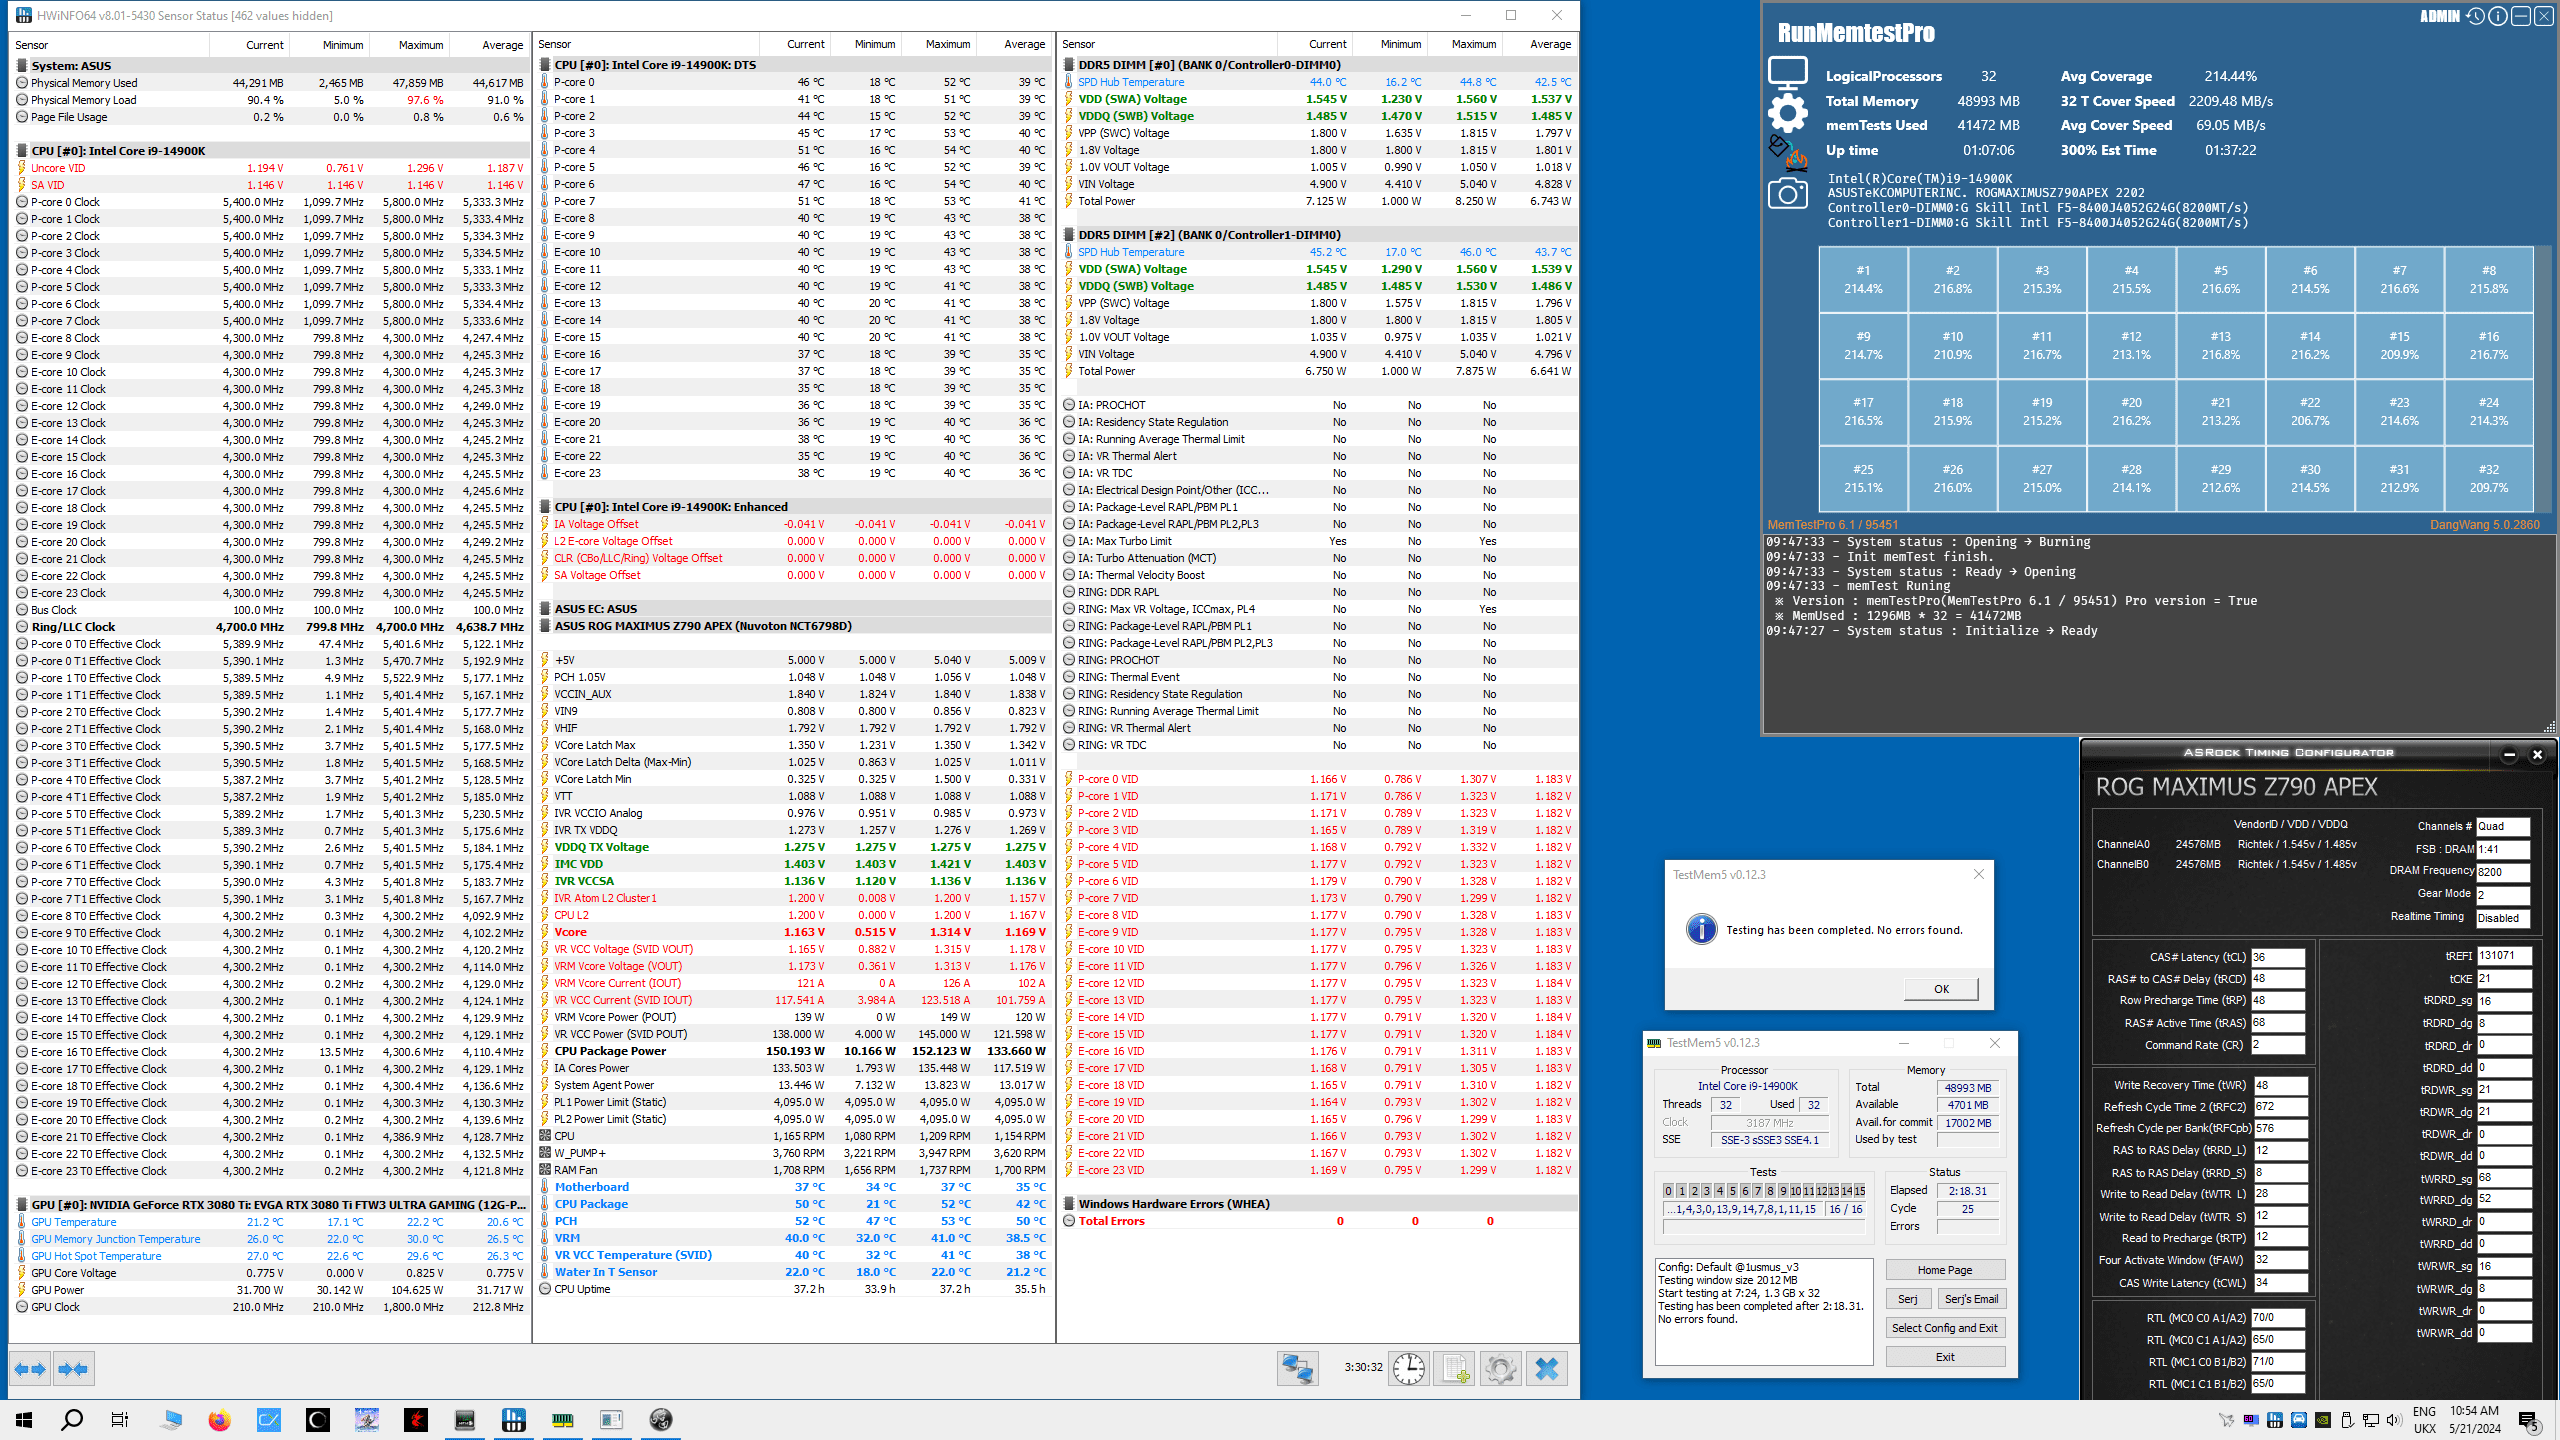Click the tREFI value field
Screen dimensions: 2560x1440
(x=2503, y=956)
